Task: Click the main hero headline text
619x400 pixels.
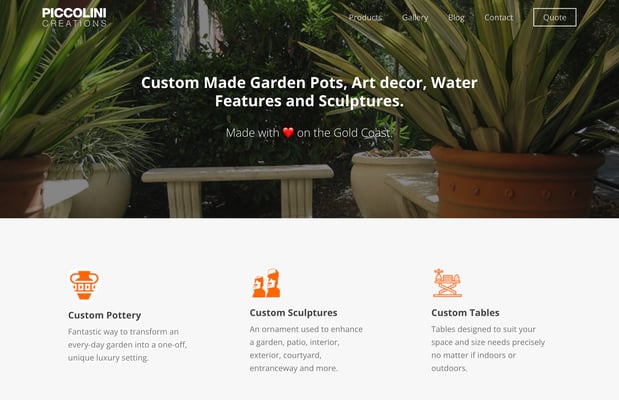Action: tap(309, 92)
